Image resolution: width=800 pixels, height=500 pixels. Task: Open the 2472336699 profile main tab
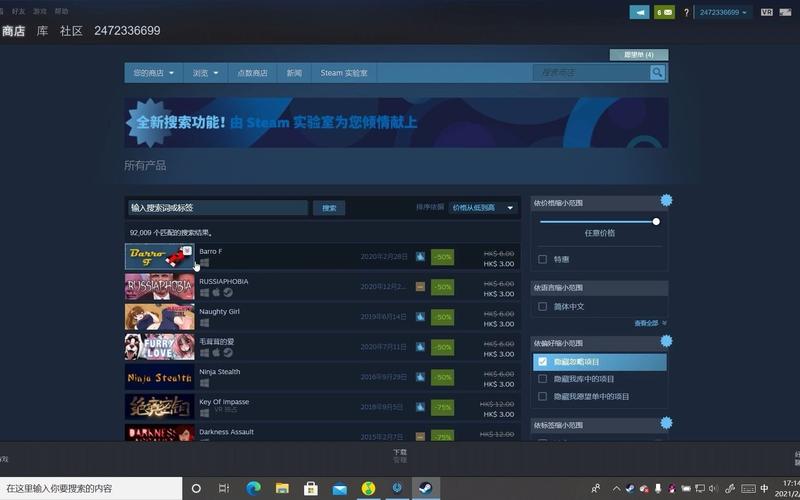(127, 31)
